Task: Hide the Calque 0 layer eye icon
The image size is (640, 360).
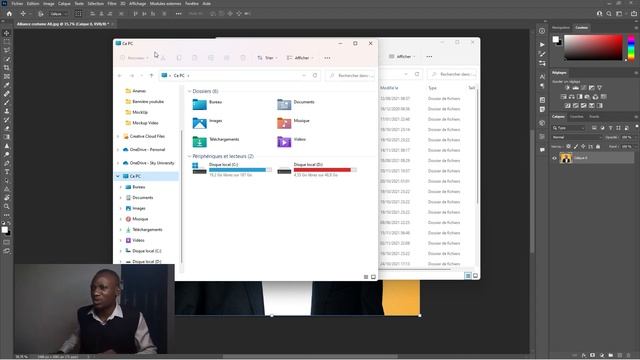Action: (x=554, y=158)
